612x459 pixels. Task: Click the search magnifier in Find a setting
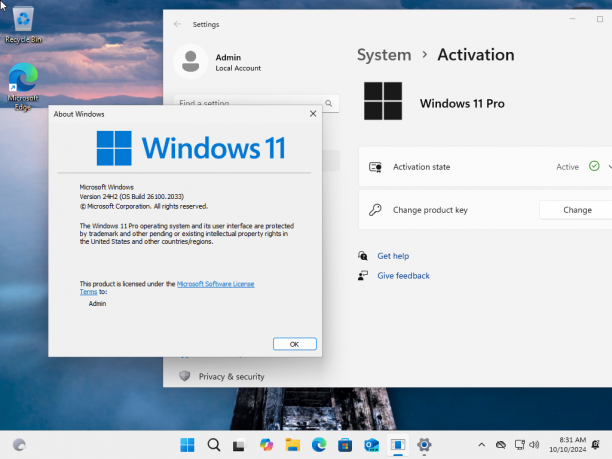tap(329, 103)
